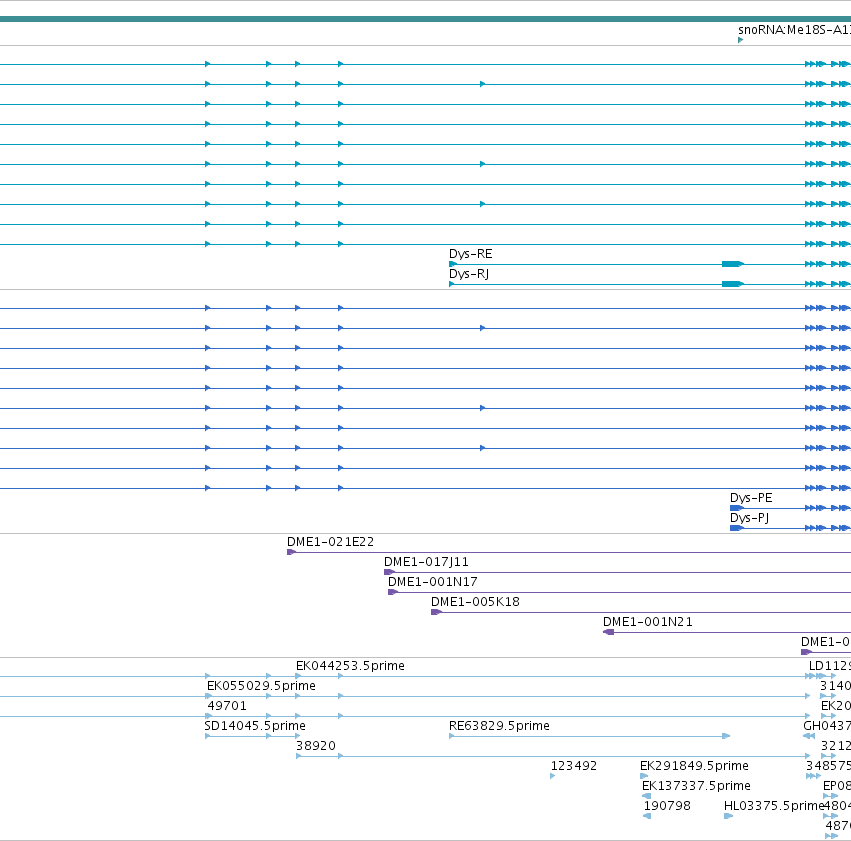Click the arrow glyph under HL03375.5prime
Screen dimensions: 851x841
pyautogui.click(x=728, y=816)
